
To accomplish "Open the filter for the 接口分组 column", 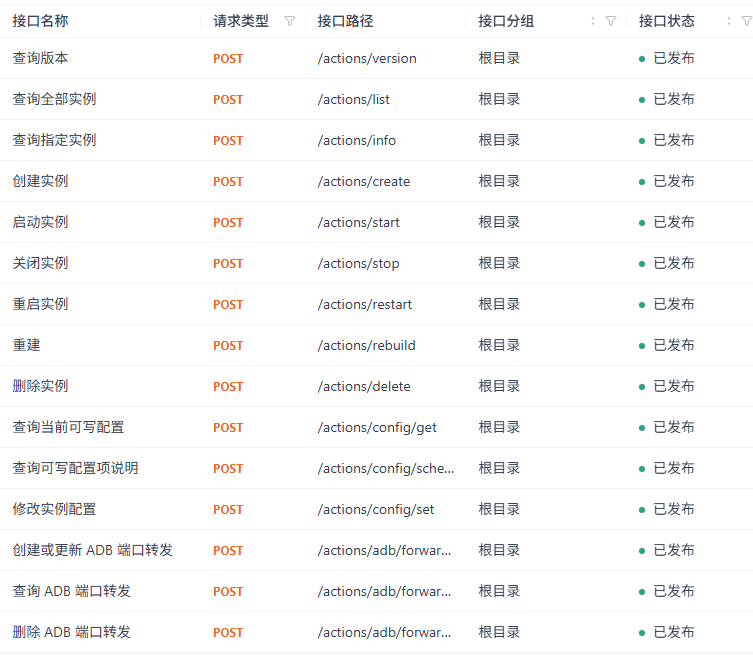I will [610, 21].
